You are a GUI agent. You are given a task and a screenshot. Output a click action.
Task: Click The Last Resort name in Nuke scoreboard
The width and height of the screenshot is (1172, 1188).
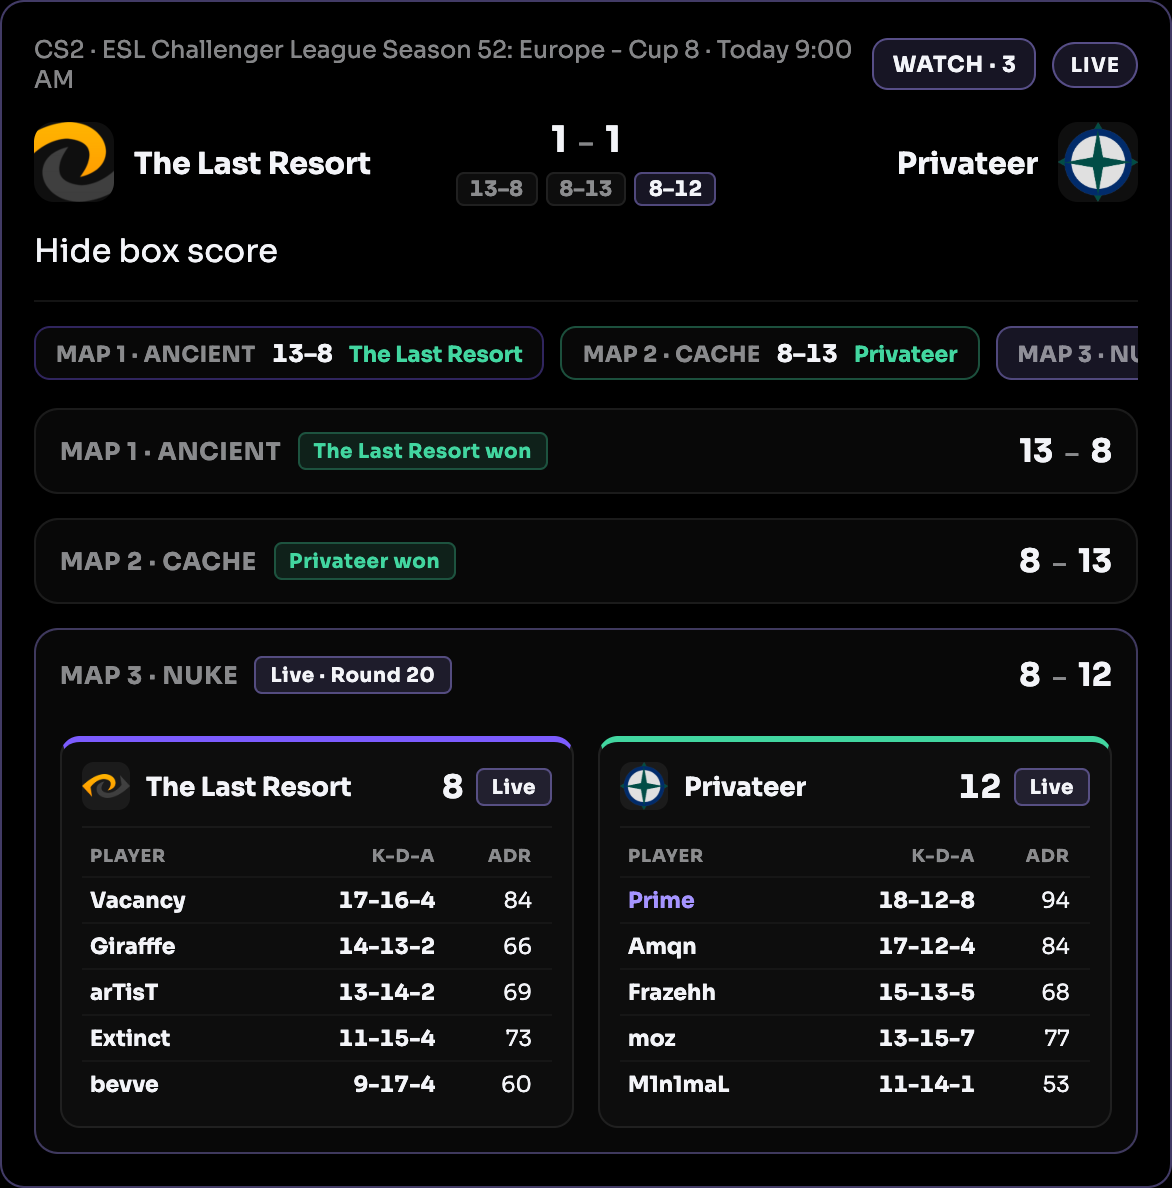click(248, 786)
